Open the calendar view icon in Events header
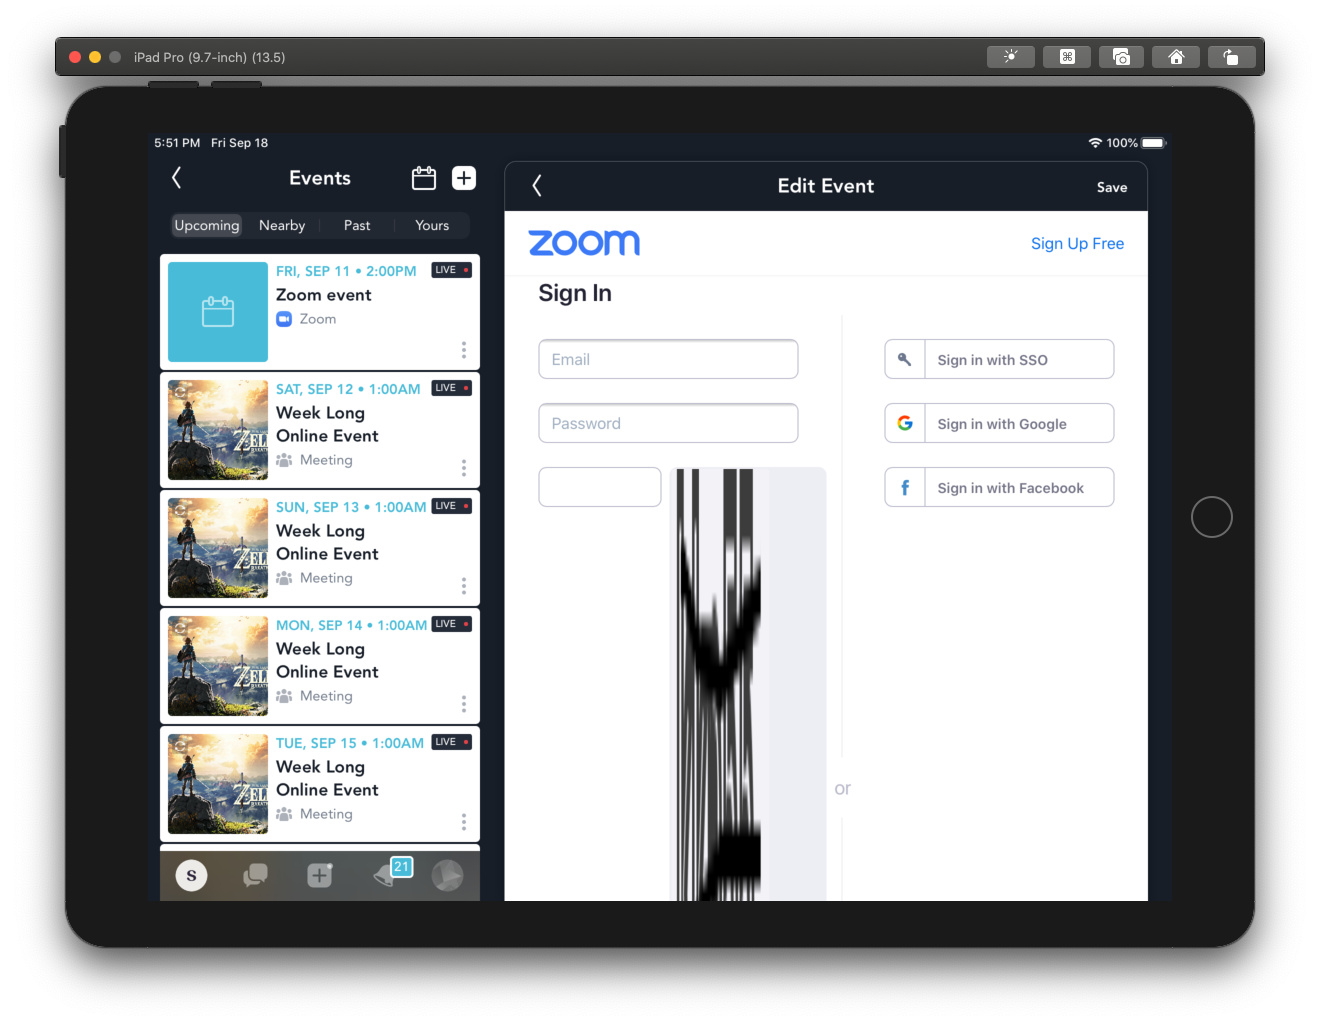This screenshot has height=1032, width=1320. (x=424, y=178)
